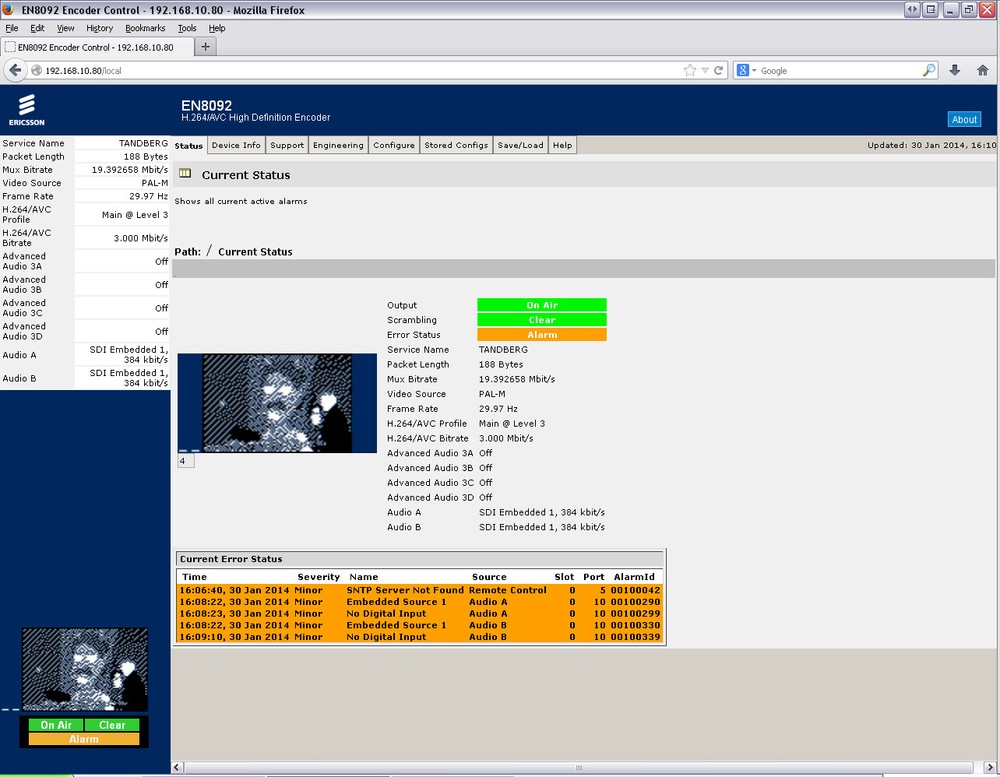The image size is (1000, 777).
Task: Open the Bookmarks menu
Action: pyautogui.click(x=144, y=28)
